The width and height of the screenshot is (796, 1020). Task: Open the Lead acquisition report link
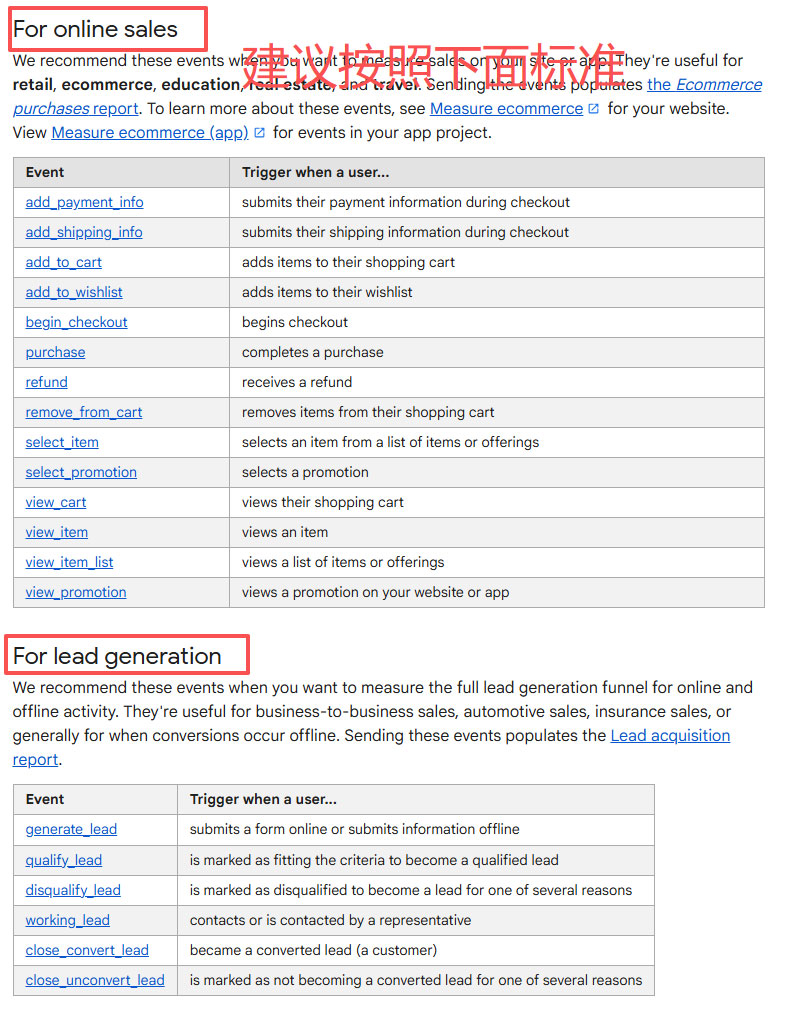670,735
